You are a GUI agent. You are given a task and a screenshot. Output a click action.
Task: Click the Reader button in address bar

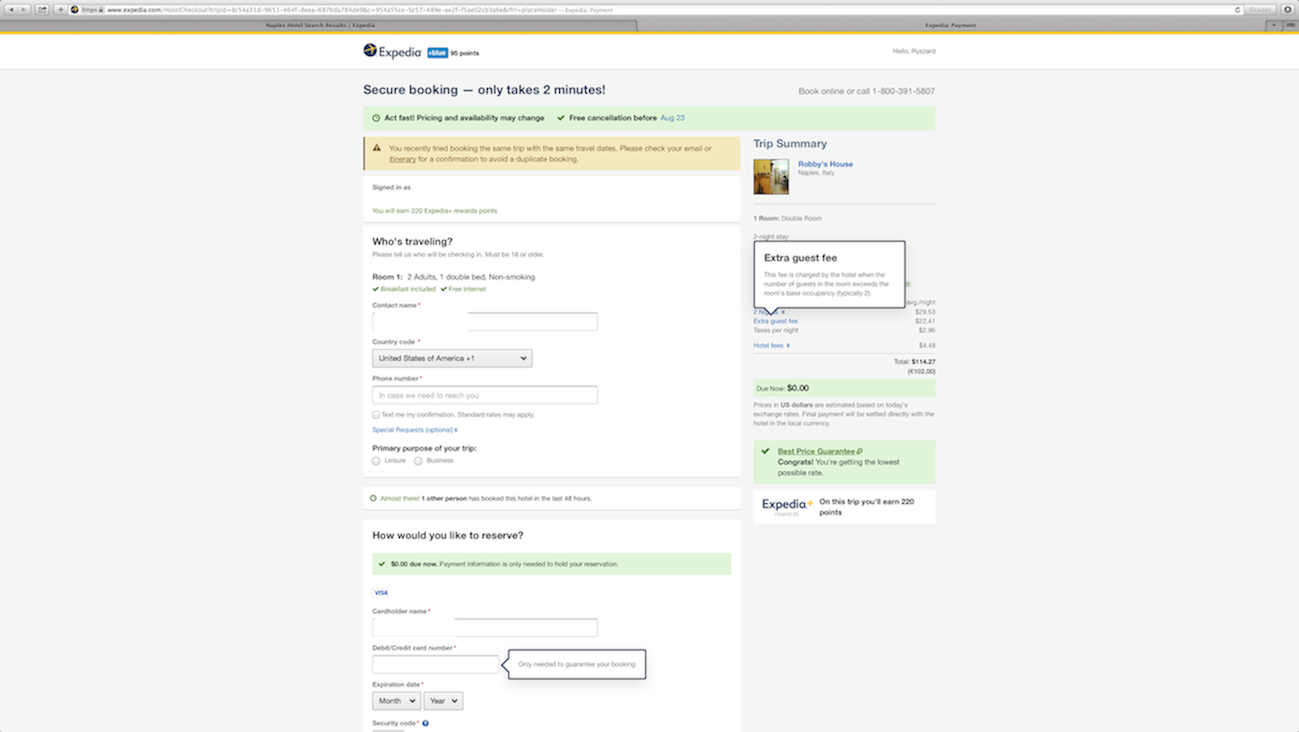pyautogui.click(x=1259, y=10)
